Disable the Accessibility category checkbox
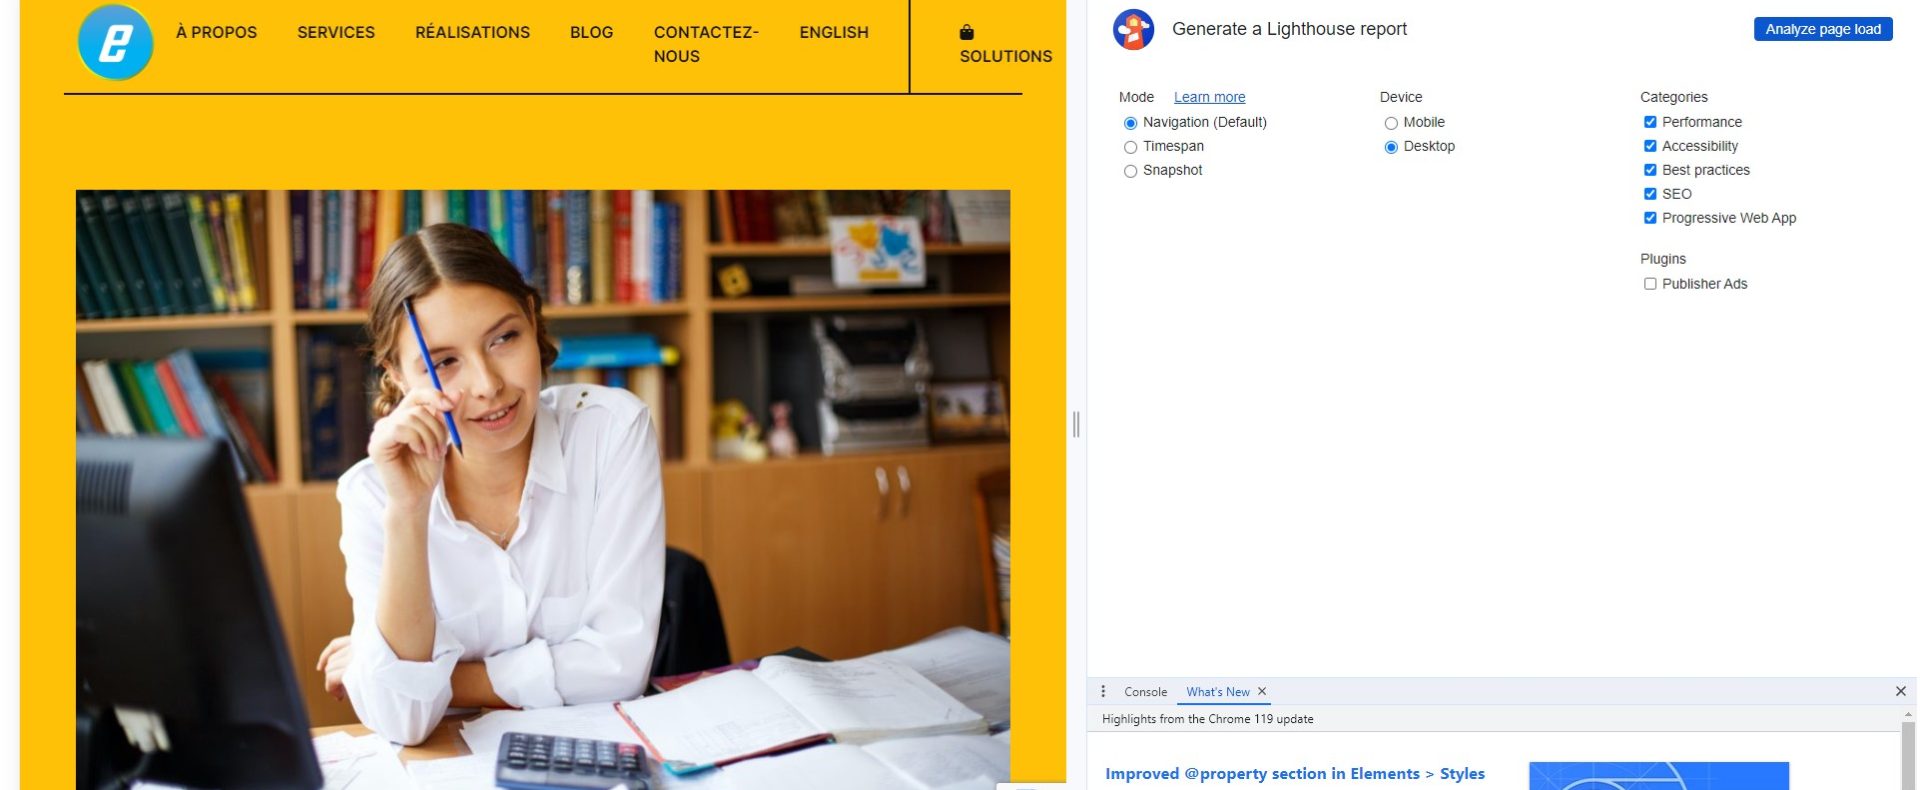This screenshot has height=790, width=1920. pyautogui.click(x=1650, y=146)
